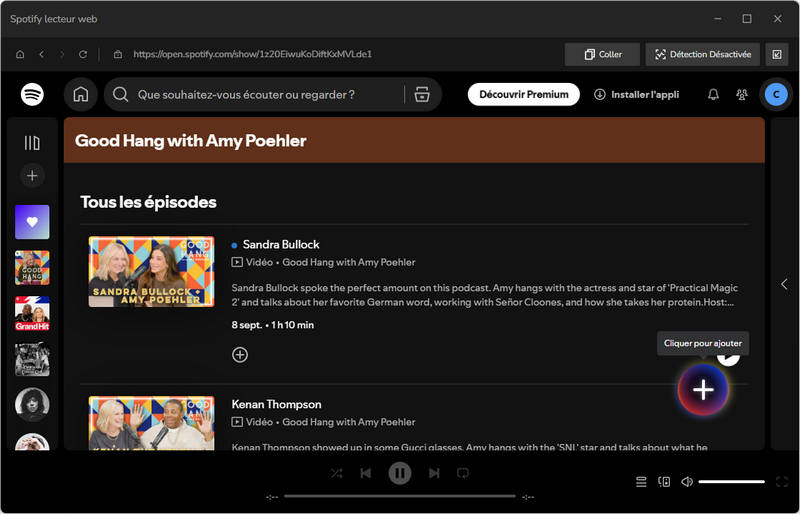Click the playback progress bar
This screenshot has height=514, width=800.
coord(399,496)
